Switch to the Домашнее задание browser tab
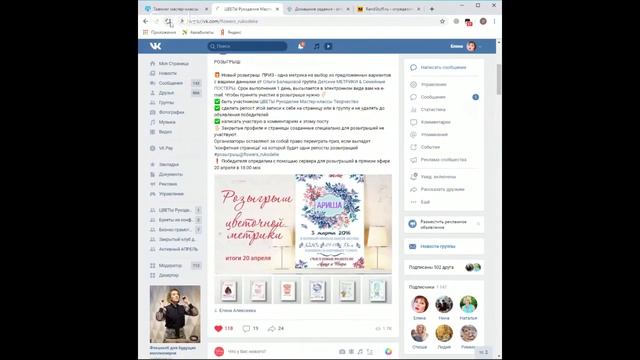The width and height of the screenshot is (640, 360). [318, 9]
